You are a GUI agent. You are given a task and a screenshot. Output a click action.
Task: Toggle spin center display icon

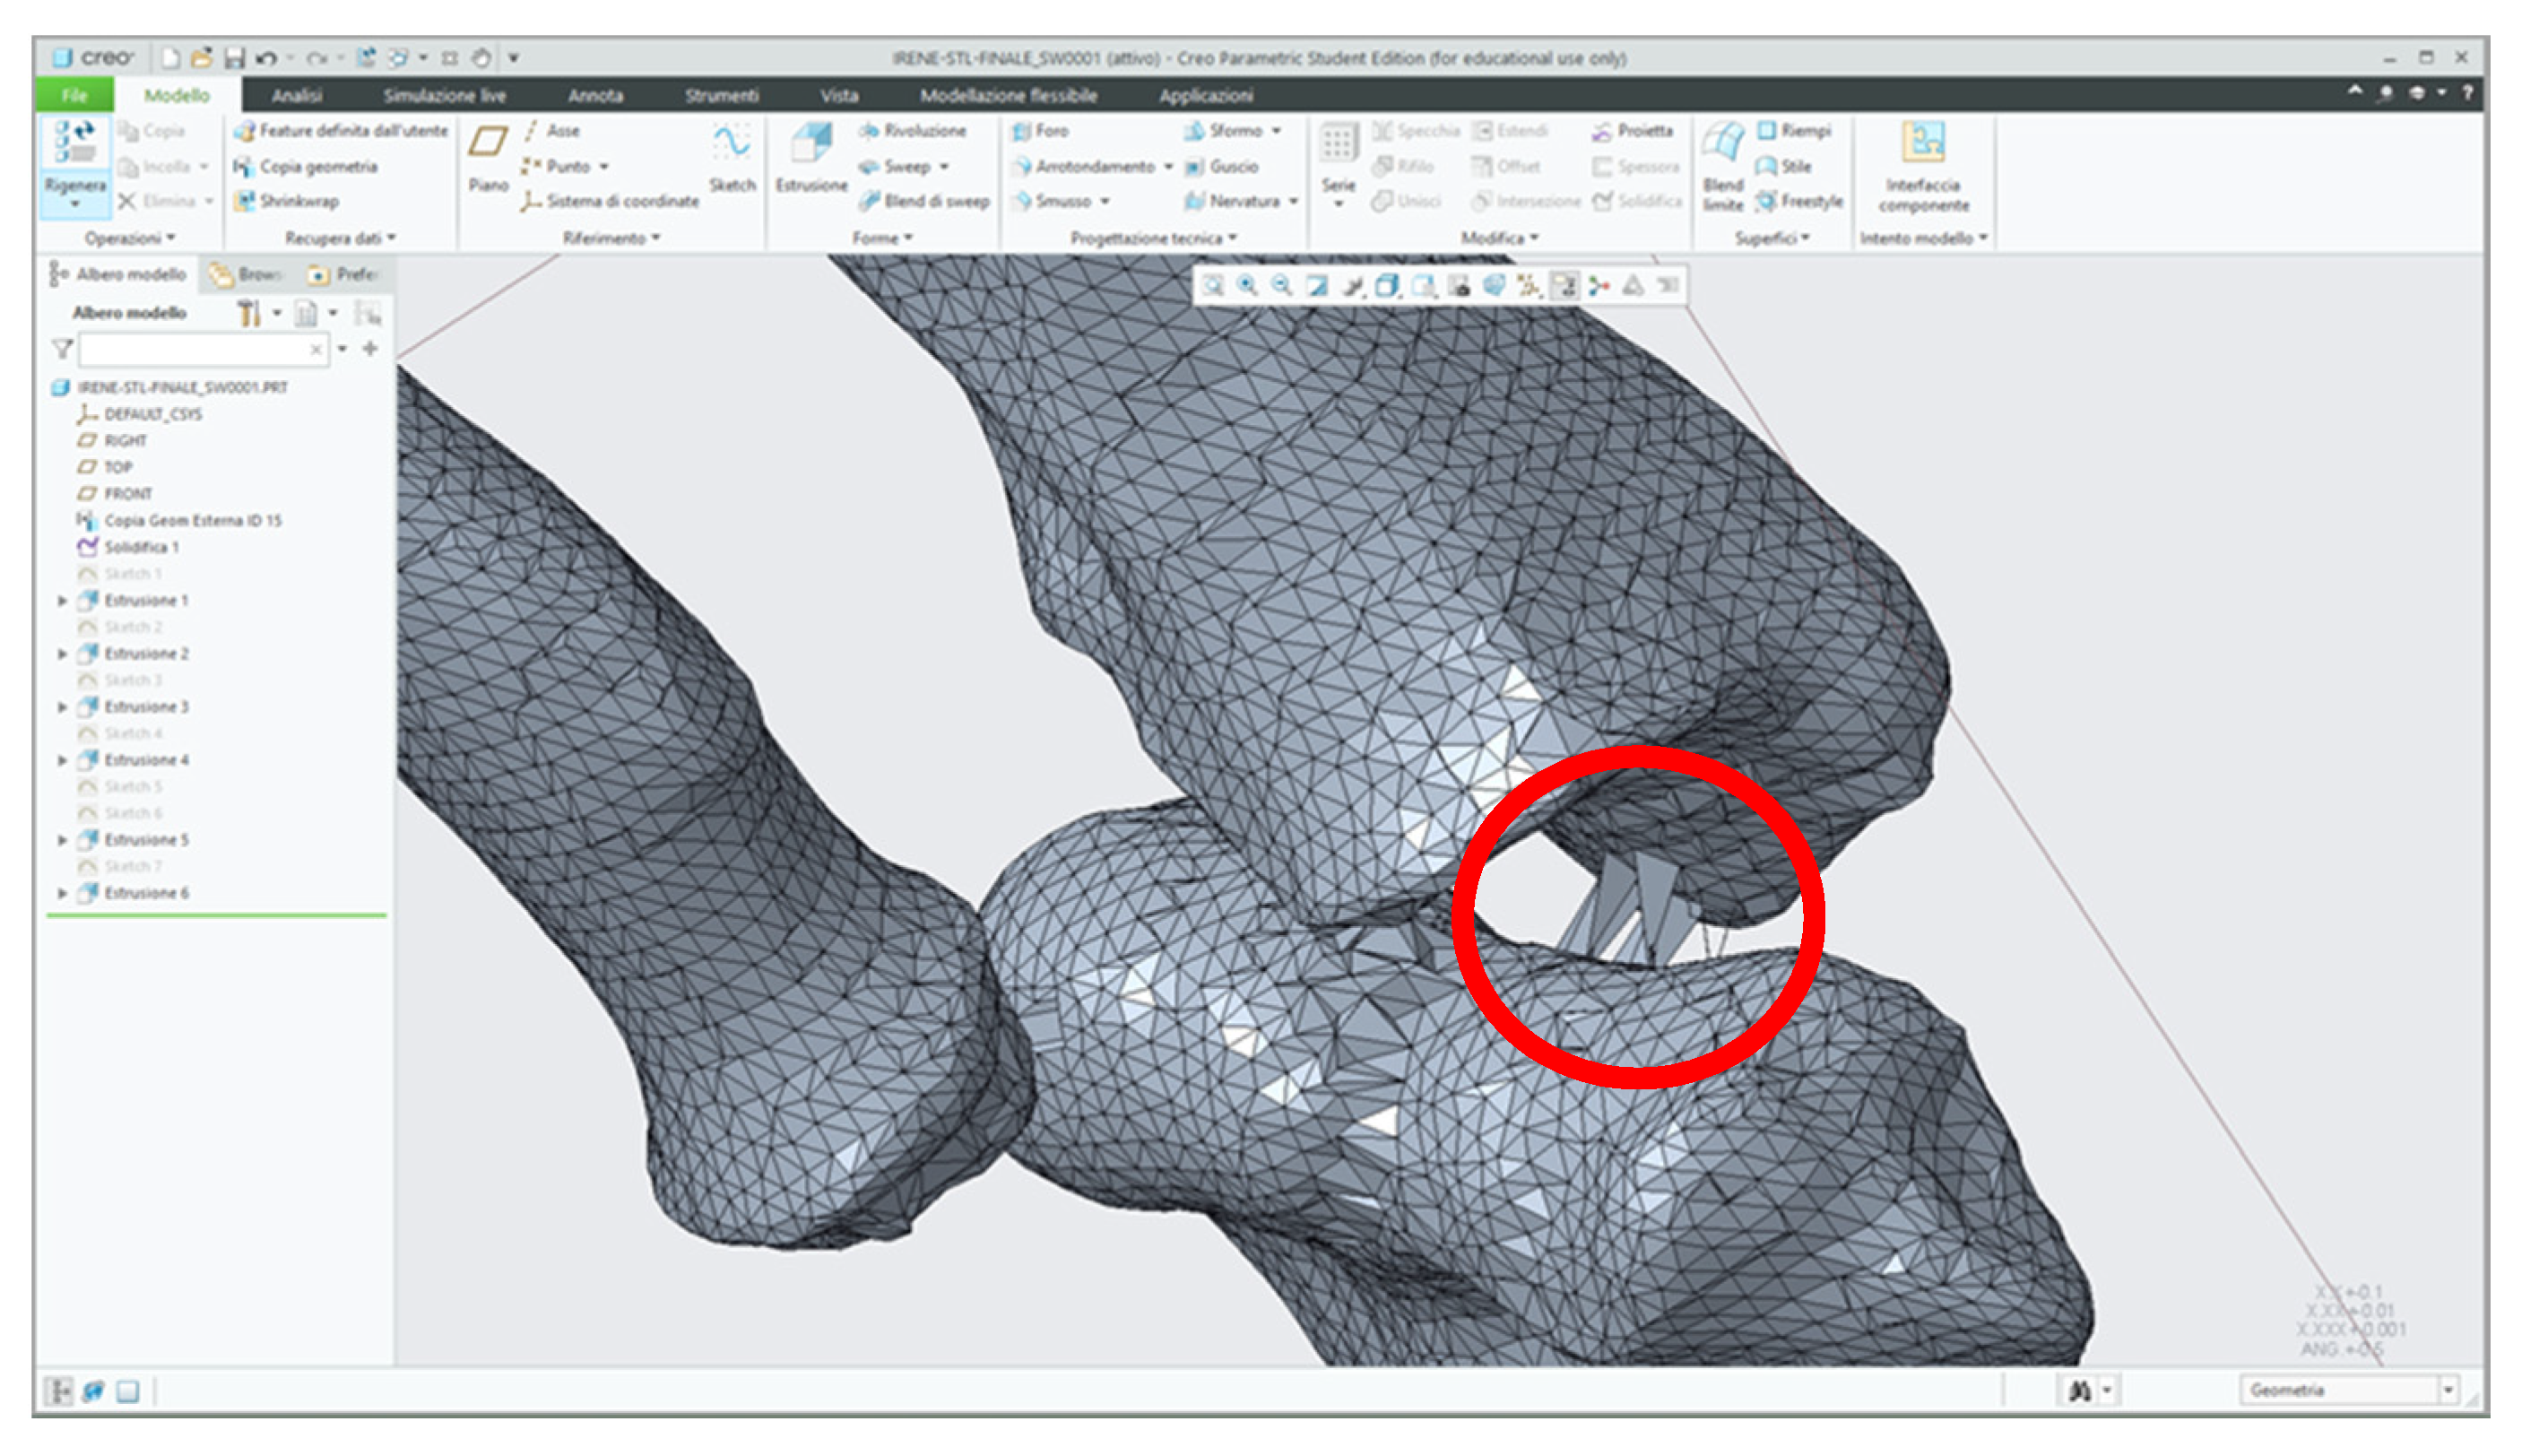1599,286
